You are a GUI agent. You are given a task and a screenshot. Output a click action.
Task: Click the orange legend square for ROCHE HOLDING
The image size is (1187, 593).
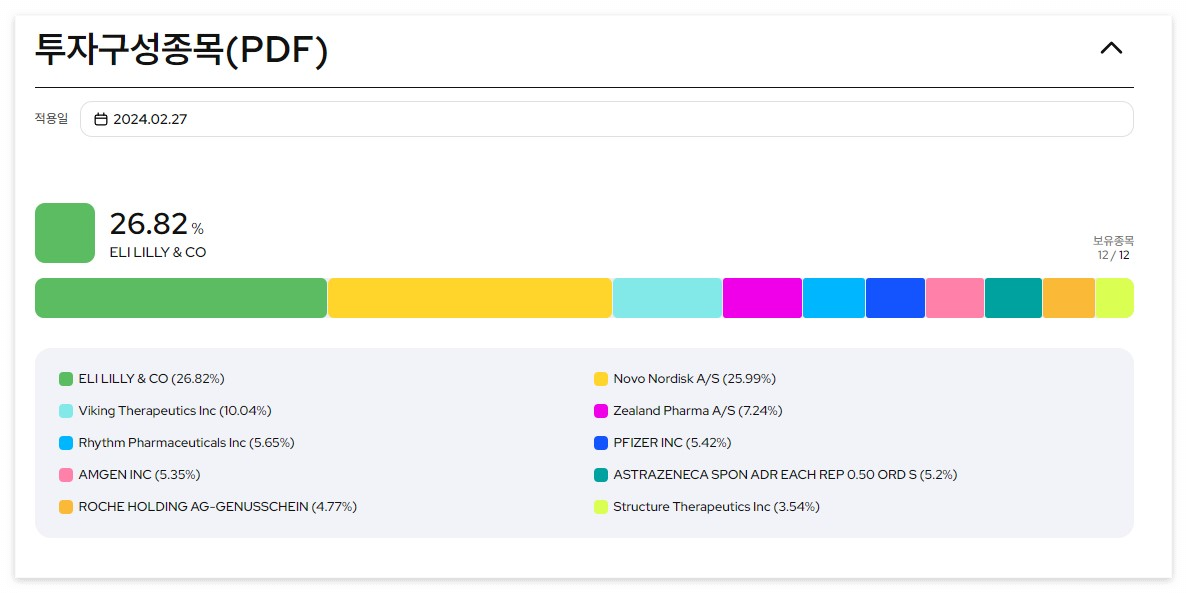click(x=66, y=507)
